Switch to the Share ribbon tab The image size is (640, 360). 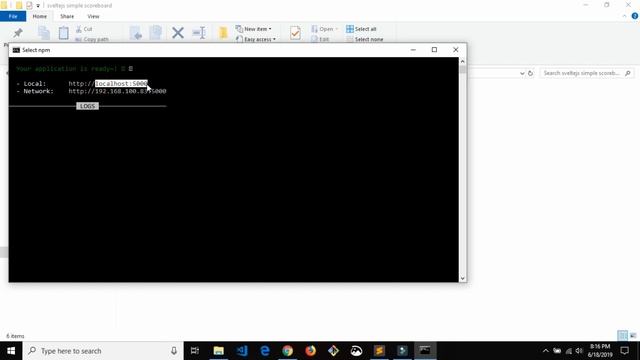(67, 16)
